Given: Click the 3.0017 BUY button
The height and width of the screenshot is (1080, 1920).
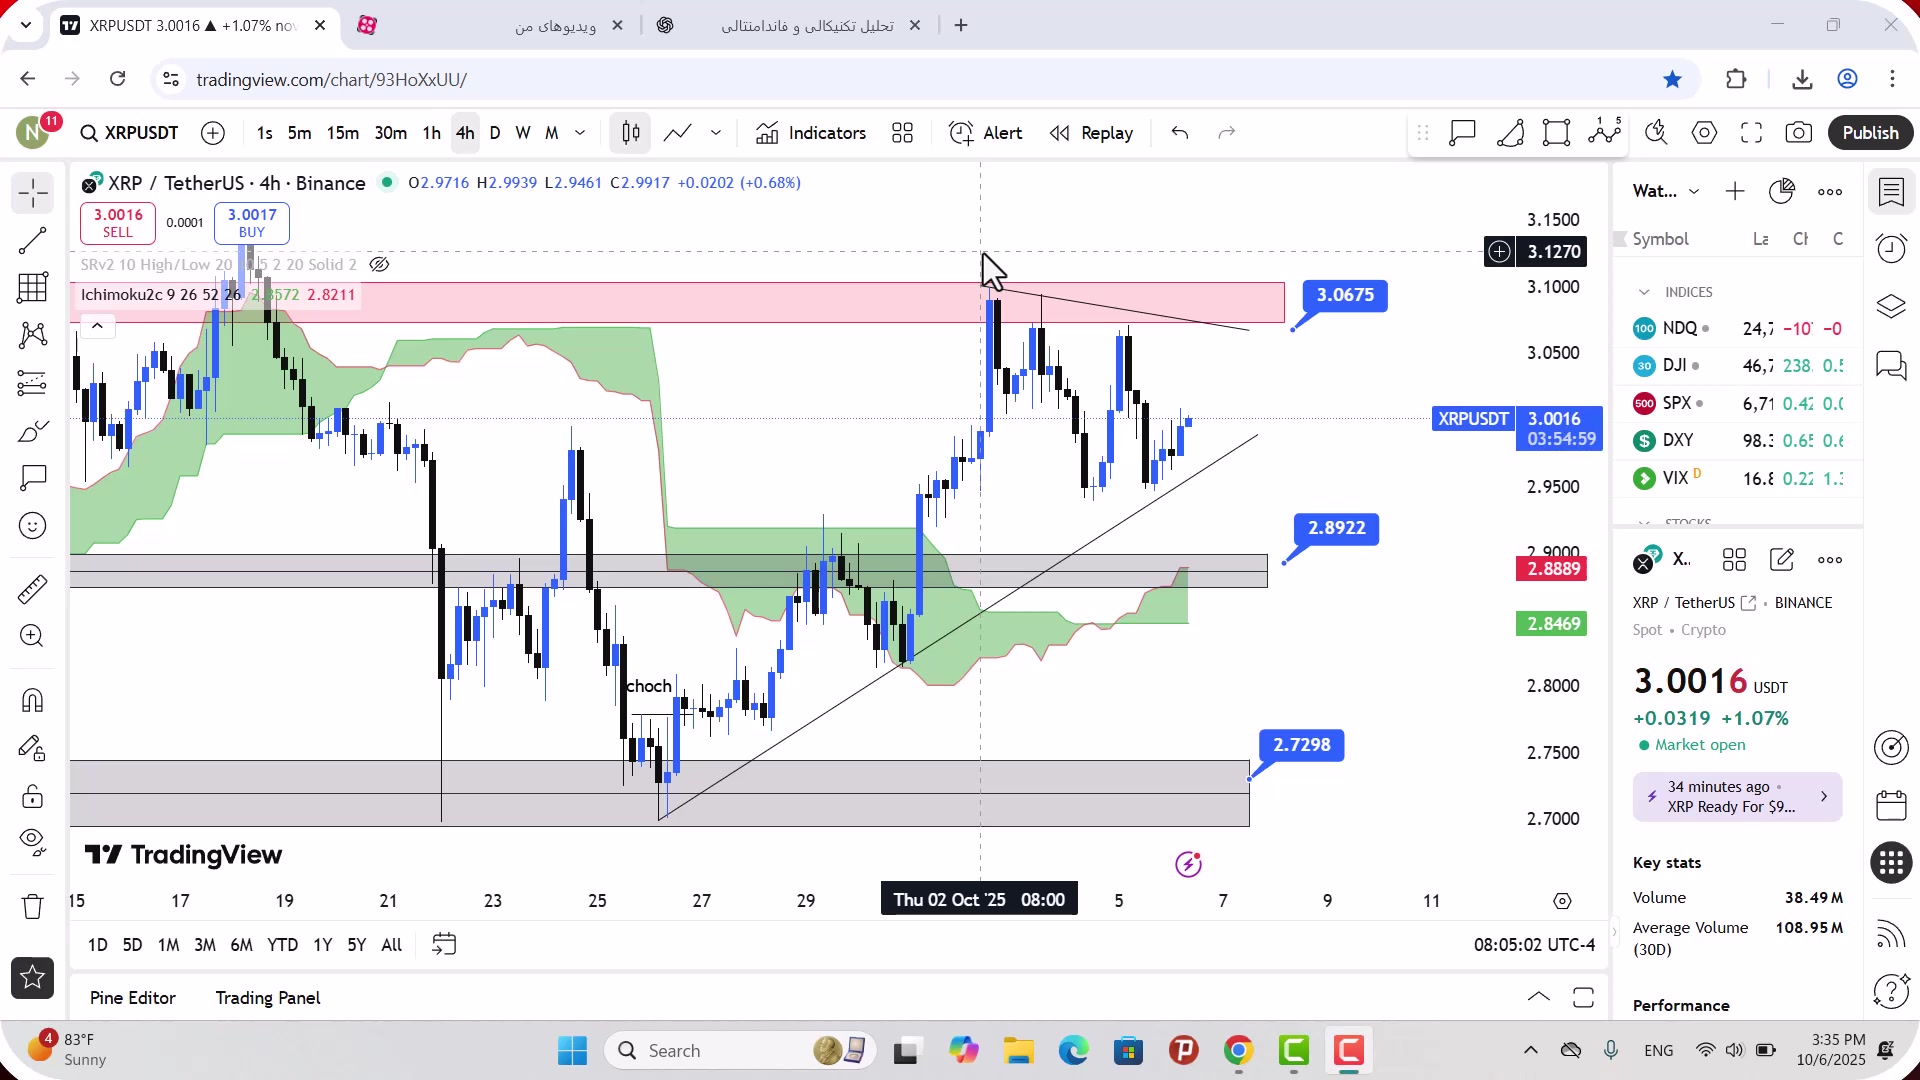Looking at the screenshot, I should pos(252,223).
